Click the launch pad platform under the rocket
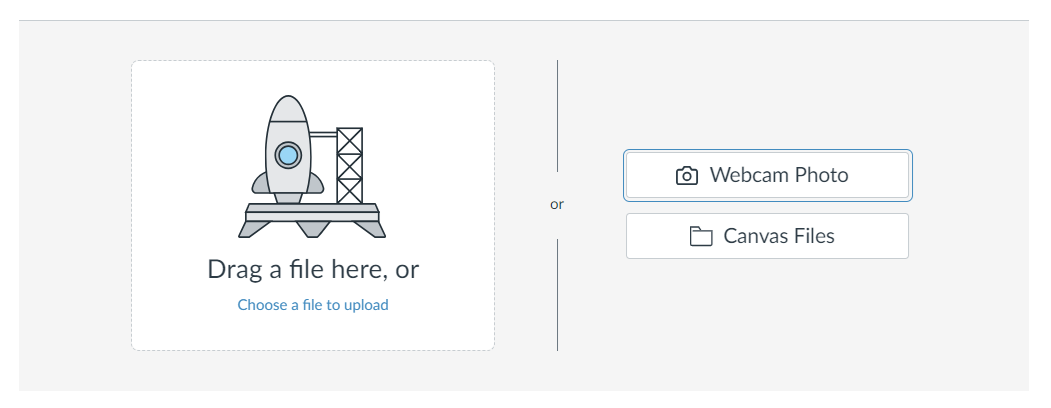The height and width of the screenshot is (408, 1051). (x=312, y=212)
